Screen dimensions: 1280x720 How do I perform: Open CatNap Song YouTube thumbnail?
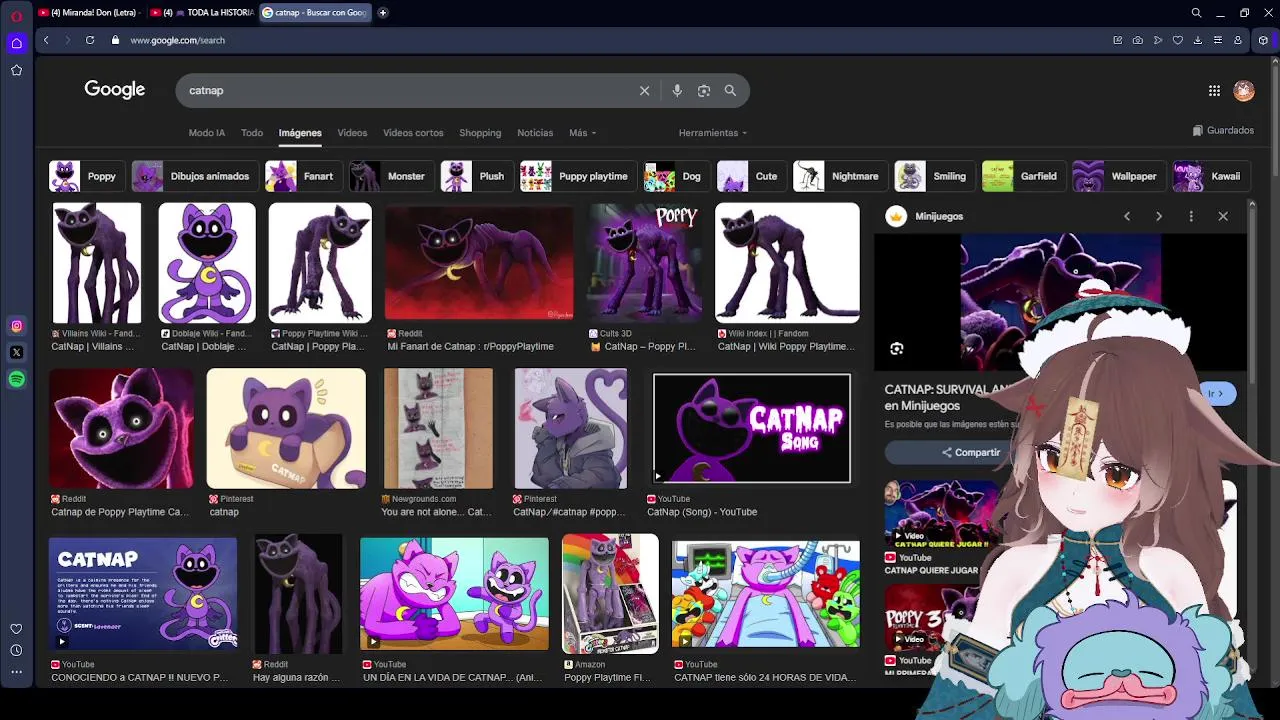pos(752,428)
